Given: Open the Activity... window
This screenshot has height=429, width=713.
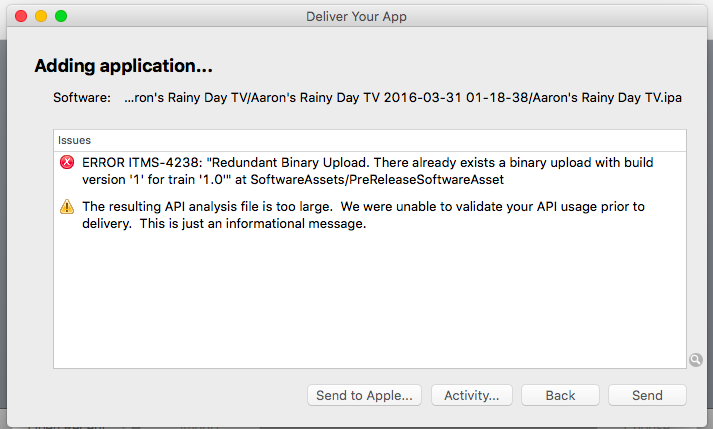Looking at the screenshot, I should (x=472, y=395).
